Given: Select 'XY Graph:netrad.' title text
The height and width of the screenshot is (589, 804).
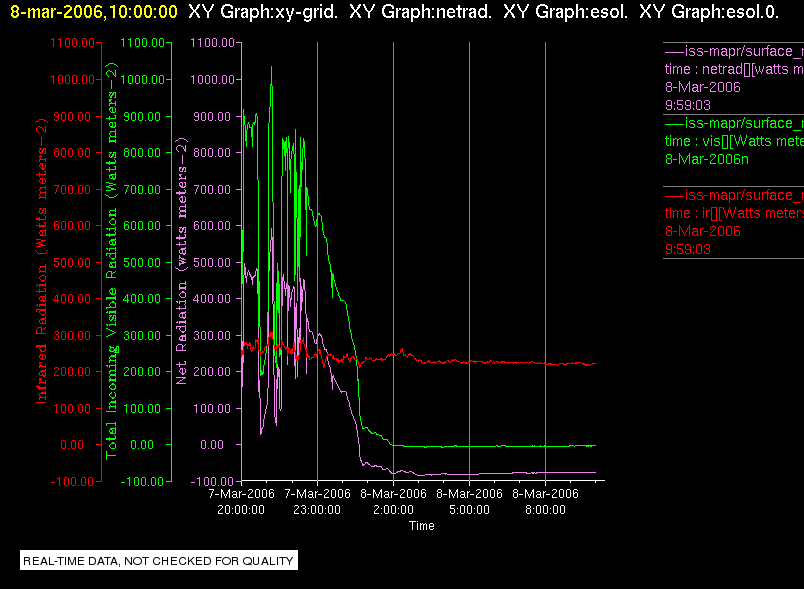Looking at the screenshot, I should 420,11.
